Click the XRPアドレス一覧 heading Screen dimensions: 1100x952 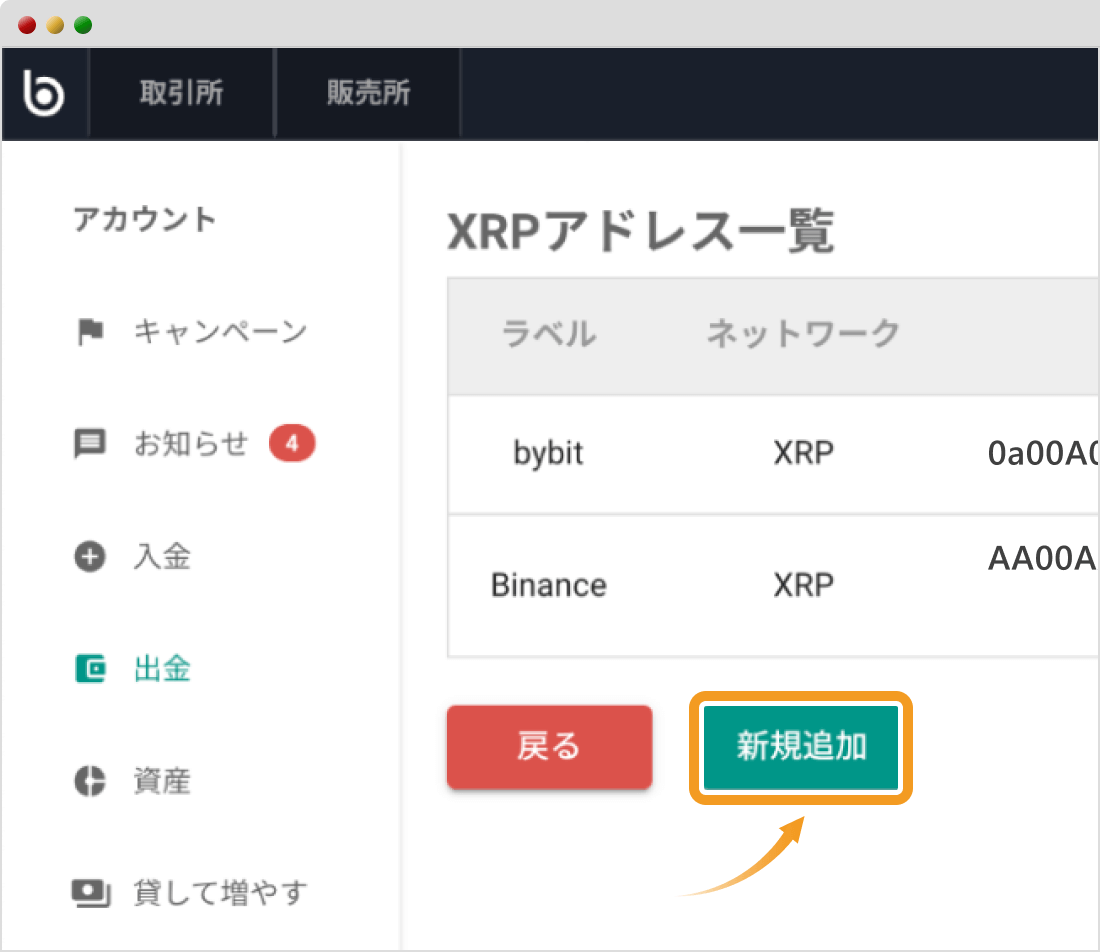[x=640, y=231]
